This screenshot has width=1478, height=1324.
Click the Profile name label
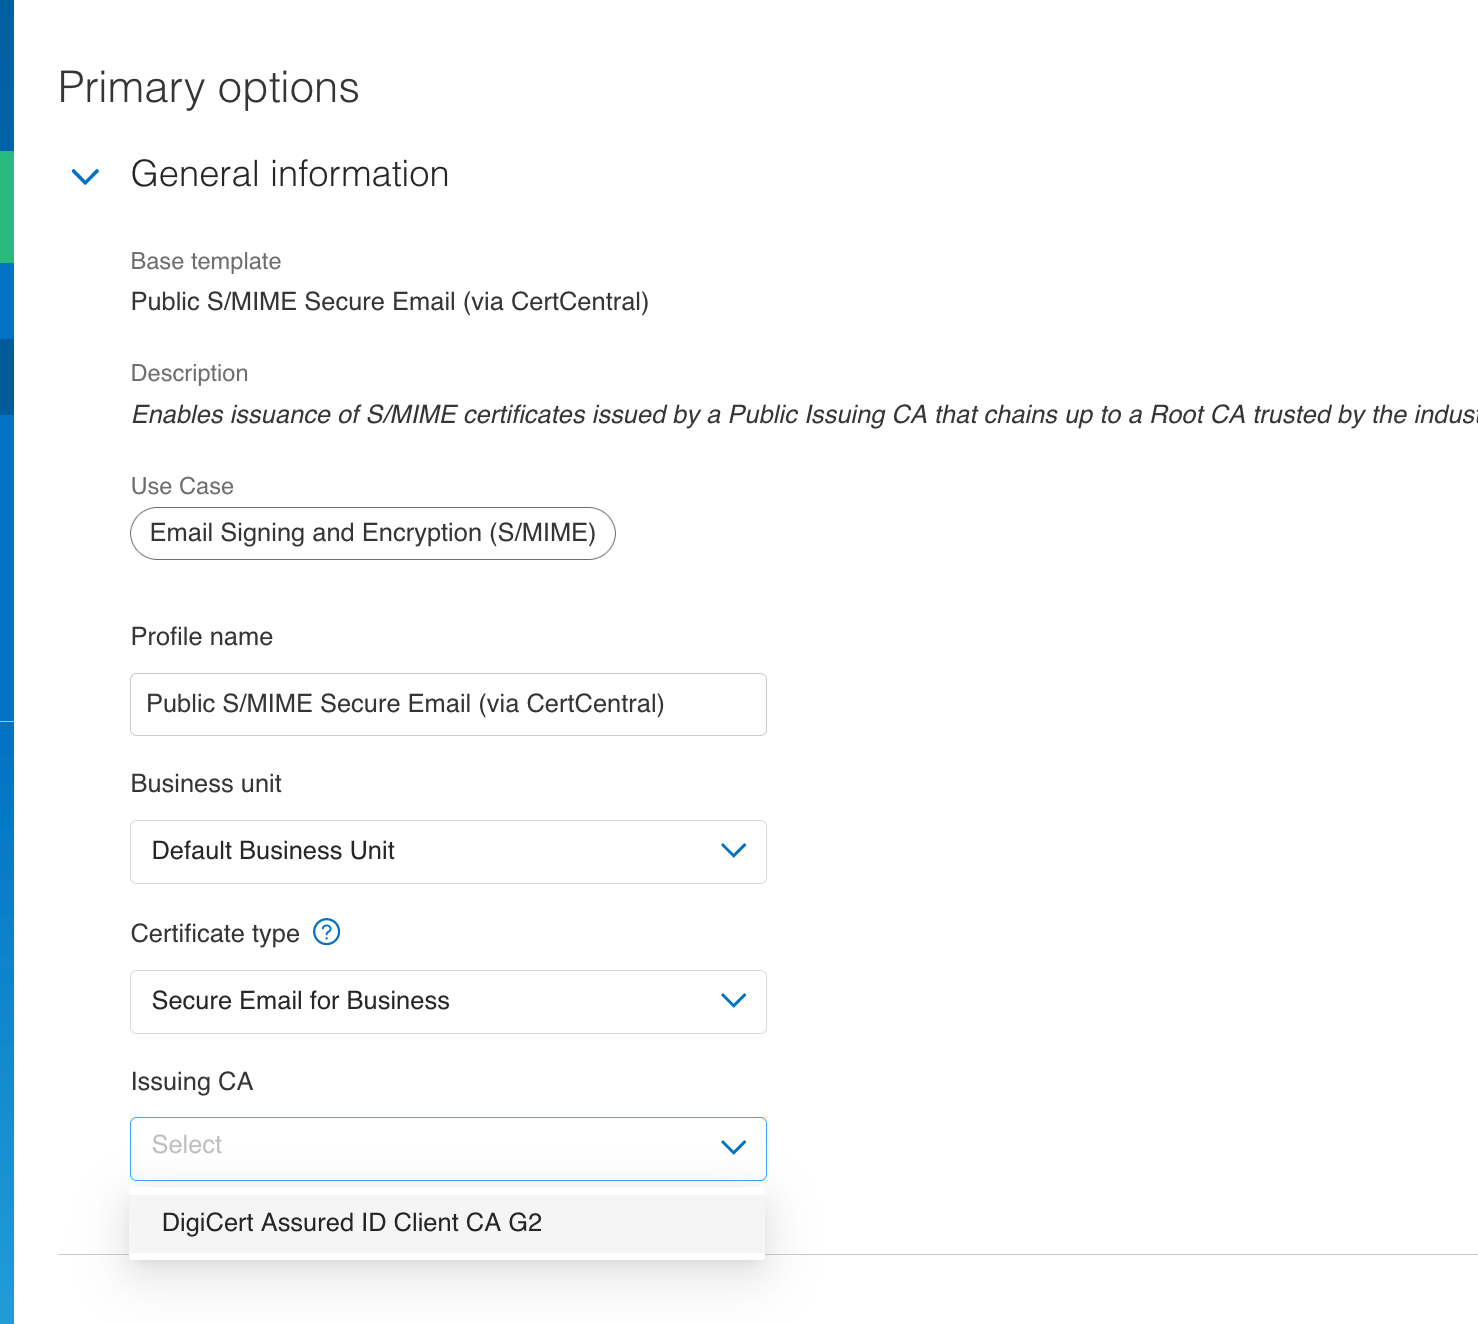click(x=201, y=637)
